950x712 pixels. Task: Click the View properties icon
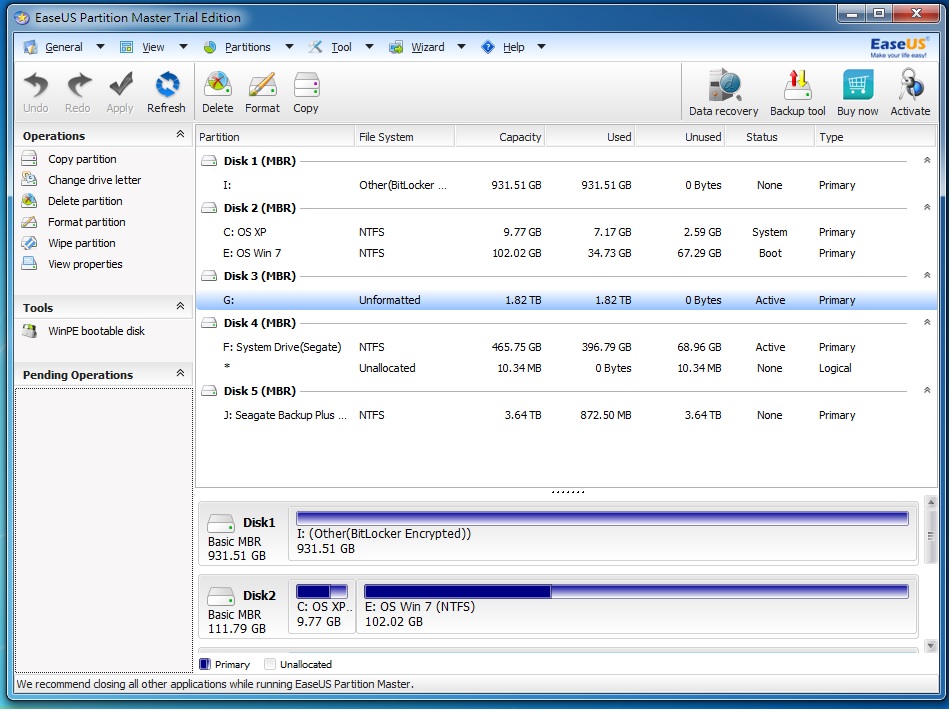tap(29, 264)
